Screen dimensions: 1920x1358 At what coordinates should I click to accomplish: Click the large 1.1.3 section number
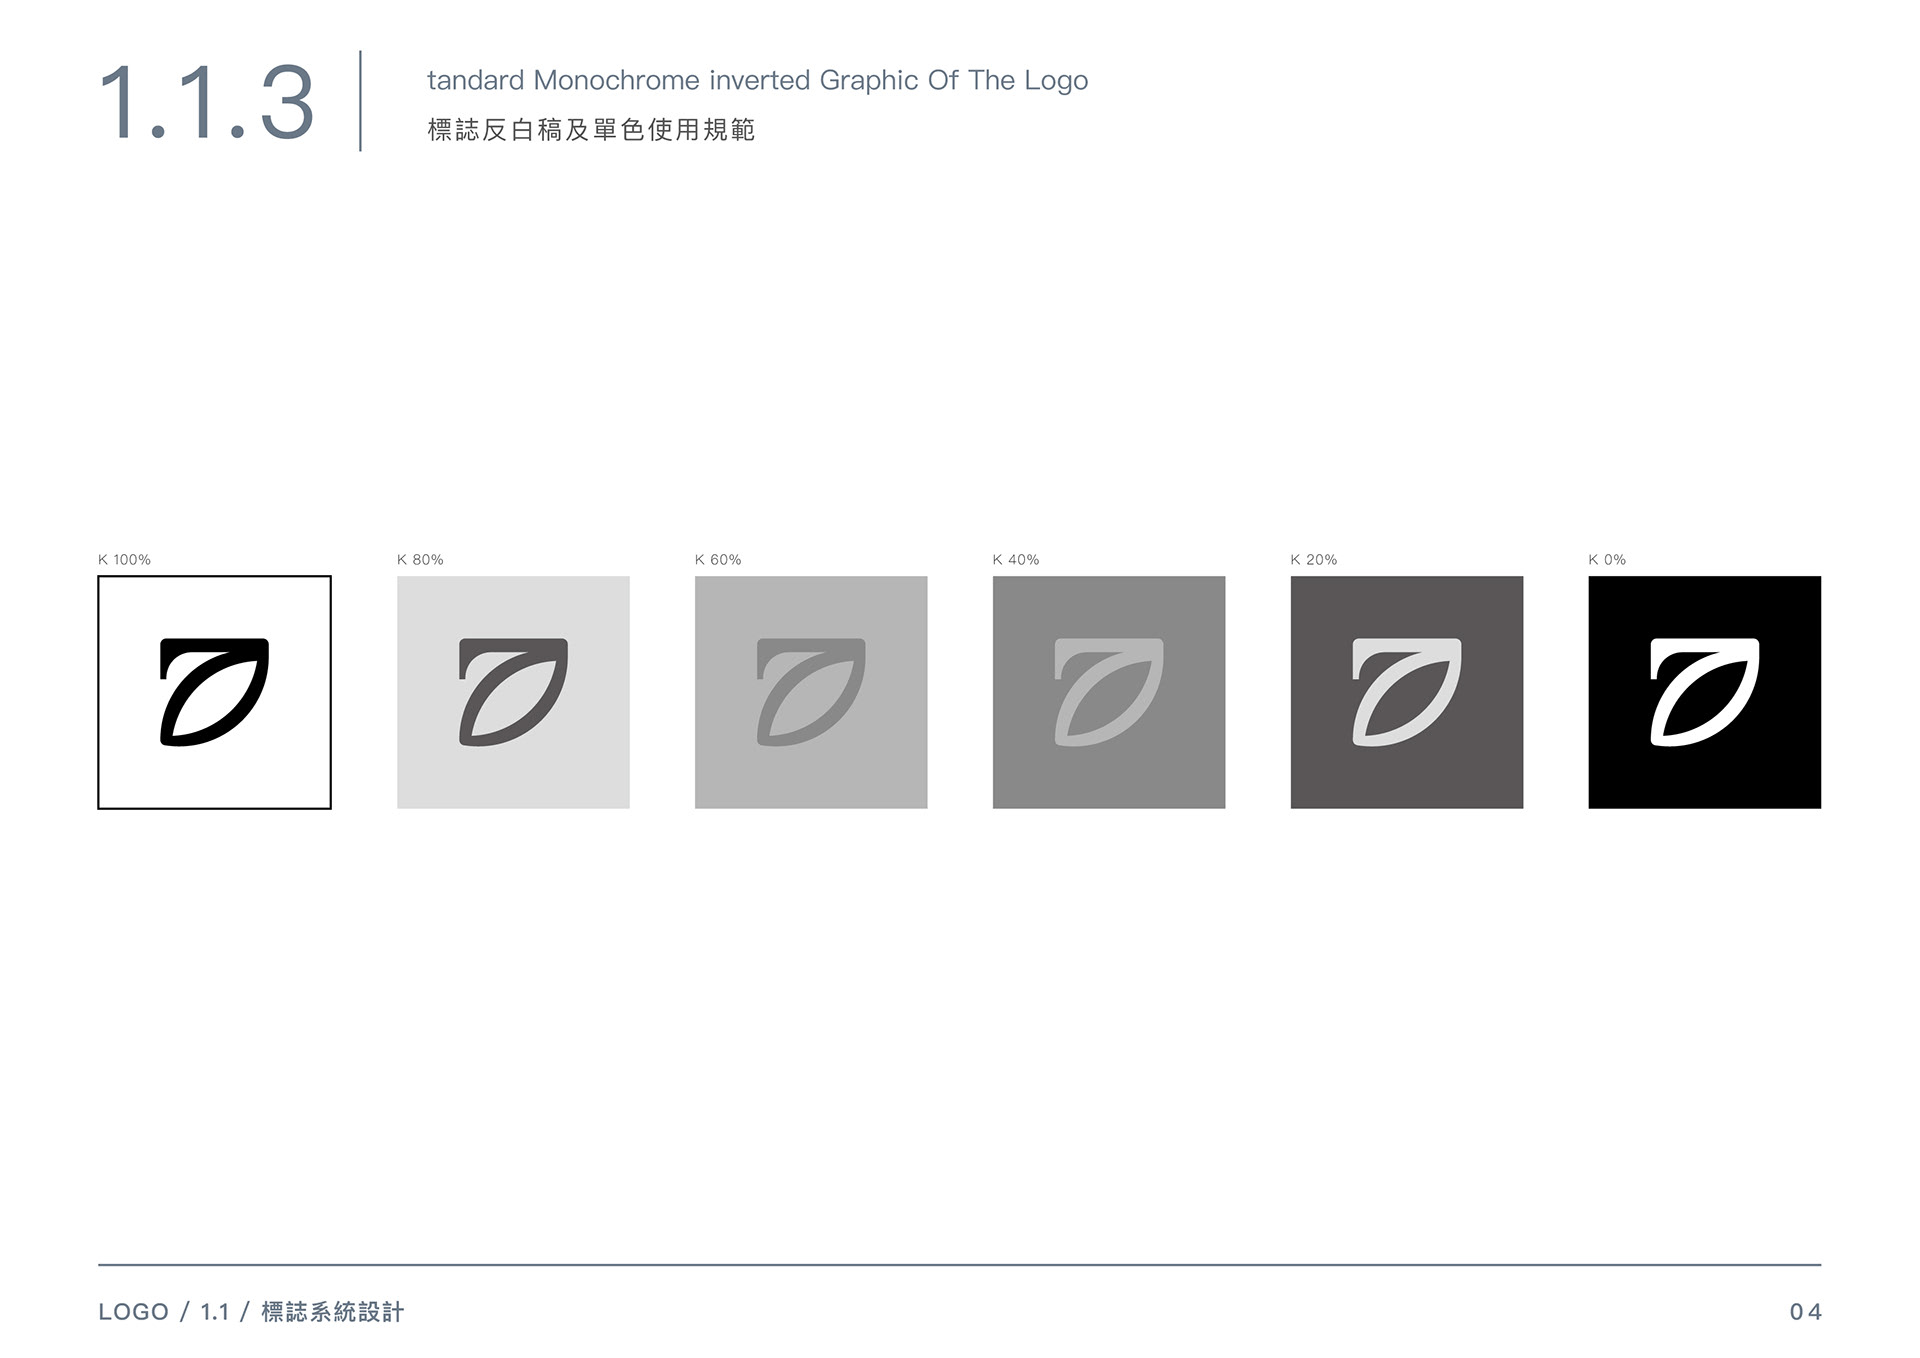207,103
